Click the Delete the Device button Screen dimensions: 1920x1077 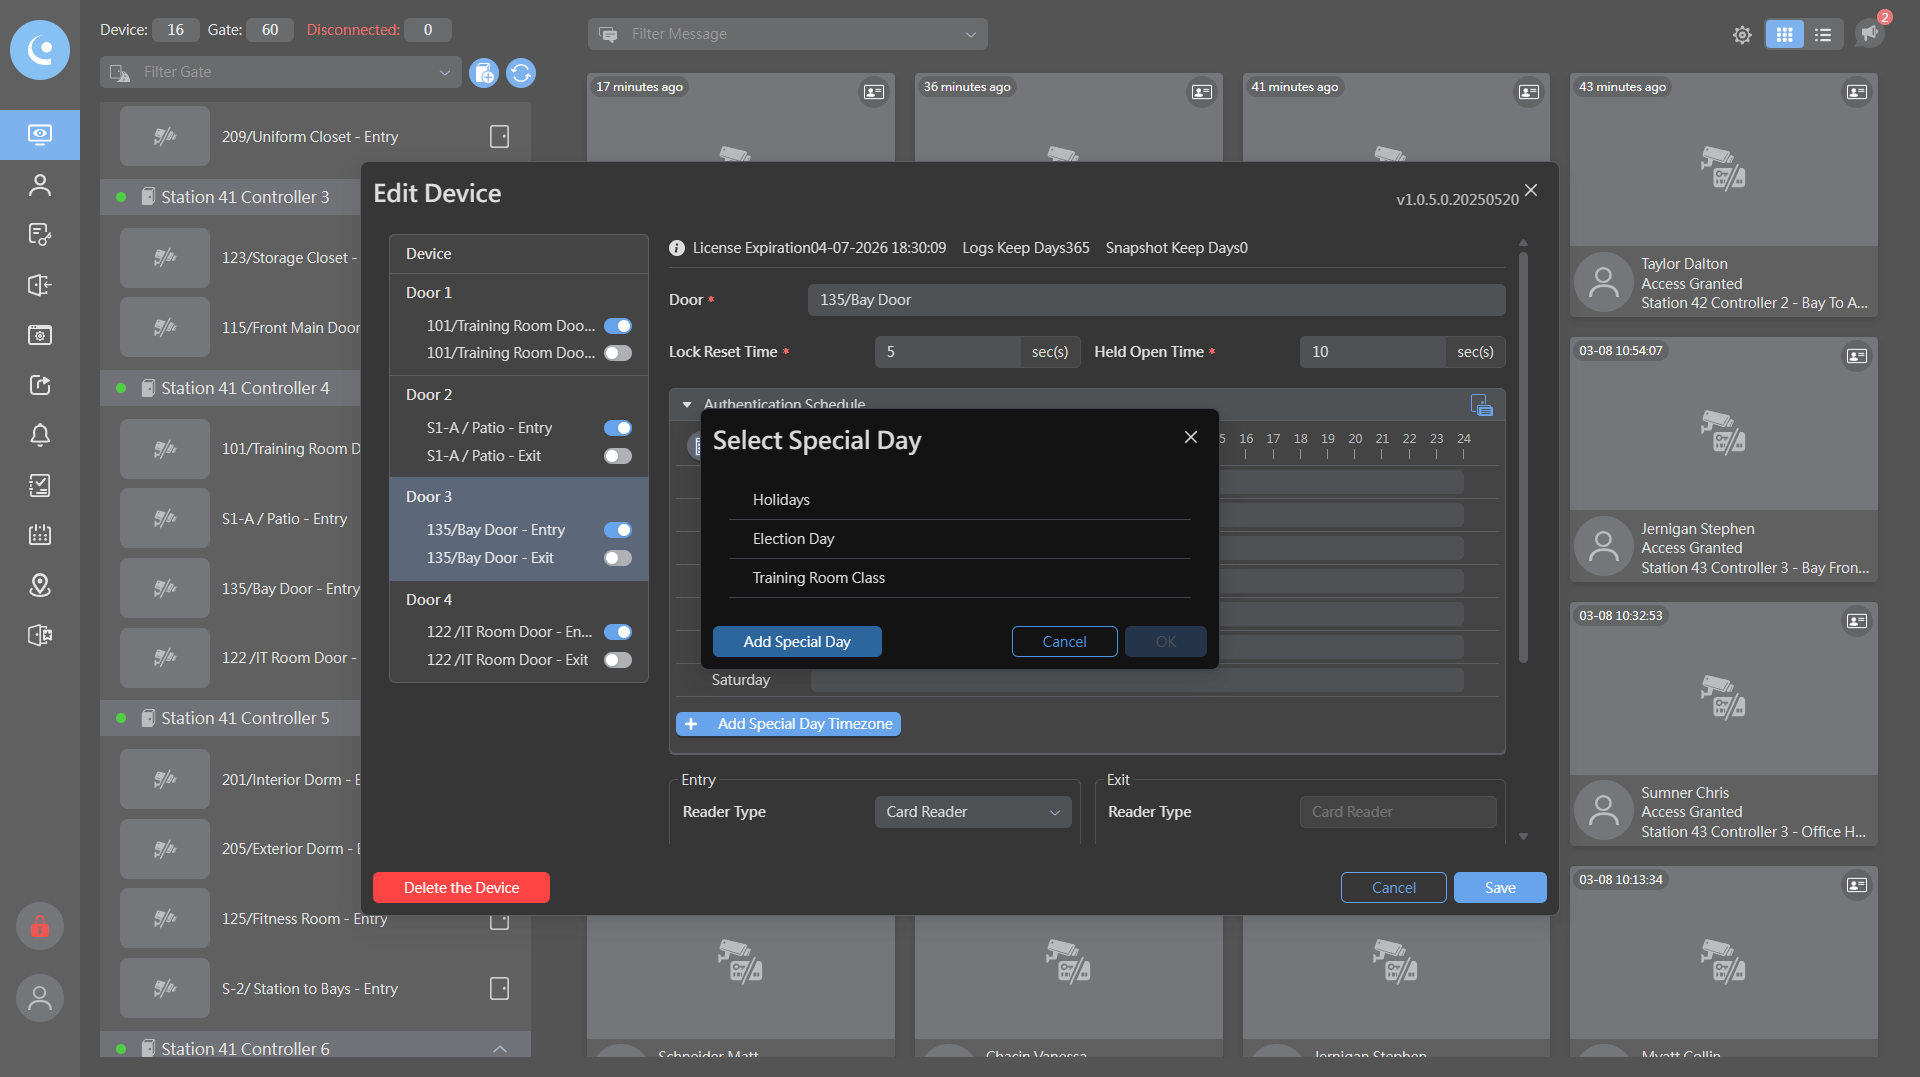click(461, 888)
